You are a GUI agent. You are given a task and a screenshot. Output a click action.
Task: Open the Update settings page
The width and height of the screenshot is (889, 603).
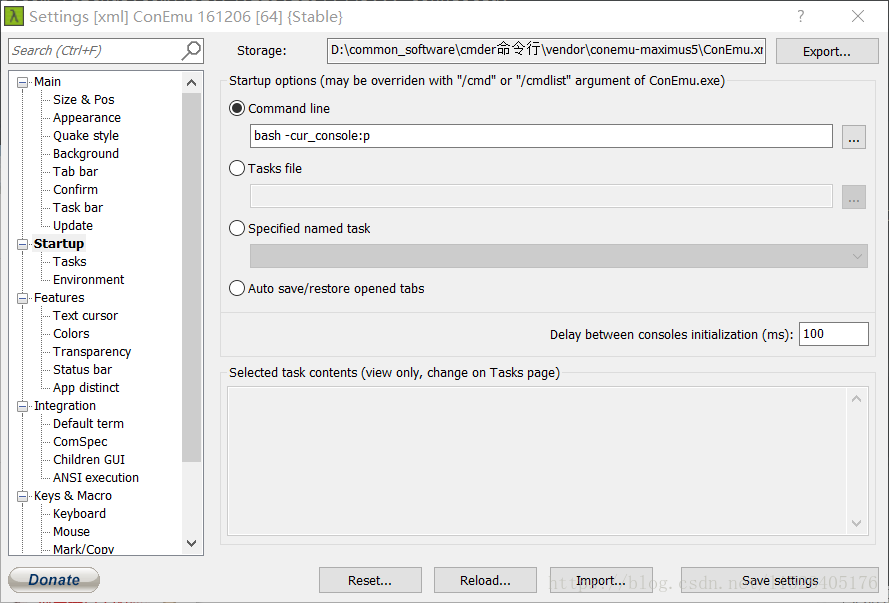pos(73,226)
